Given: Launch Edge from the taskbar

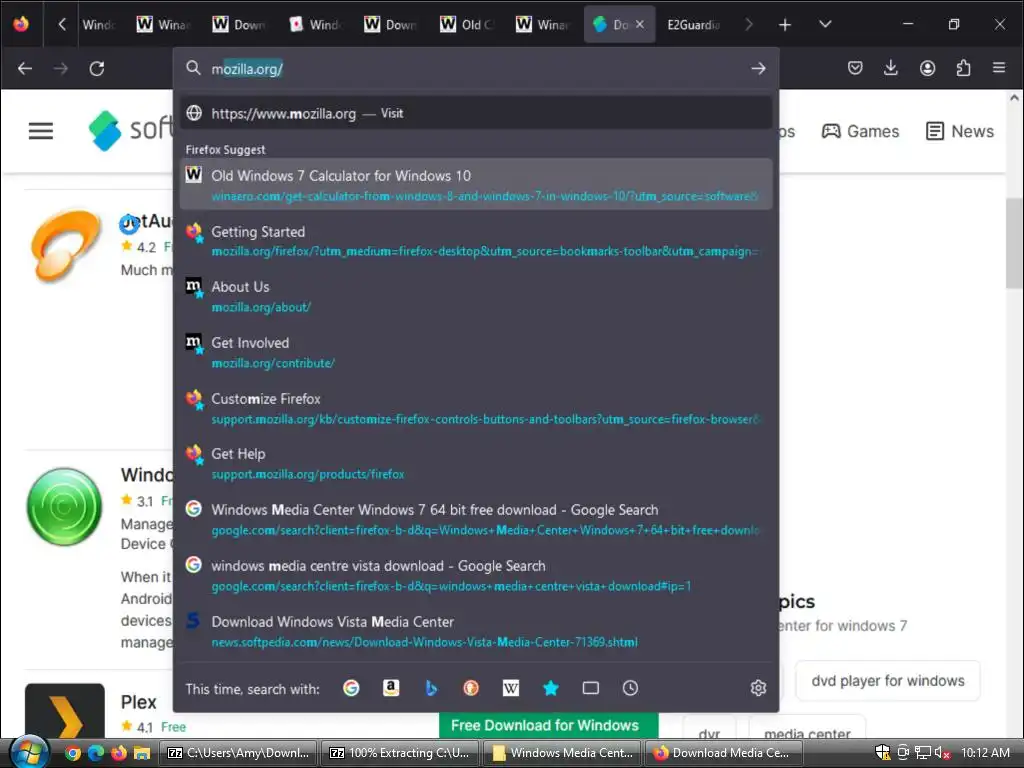Looking at the screenshot, I should [96, 753].
